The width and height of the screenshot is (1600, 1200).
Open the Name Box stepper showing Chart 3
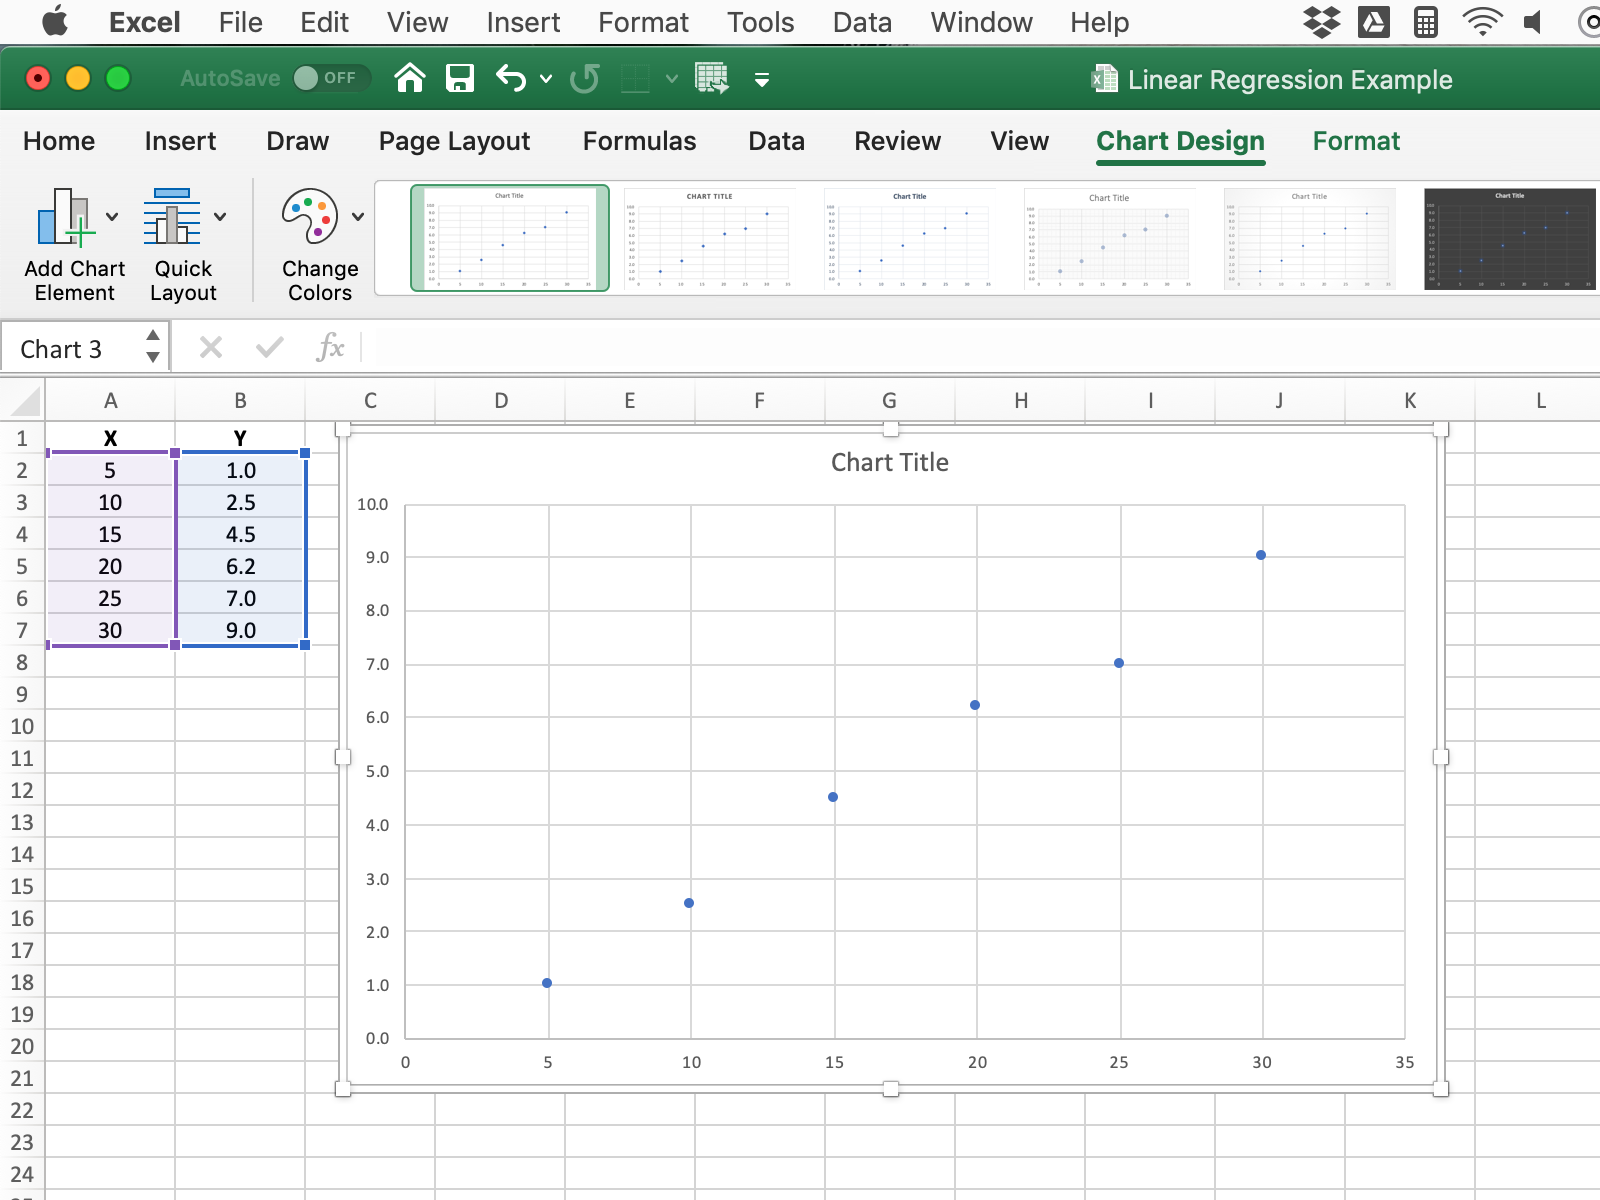(x=153, y=347)
